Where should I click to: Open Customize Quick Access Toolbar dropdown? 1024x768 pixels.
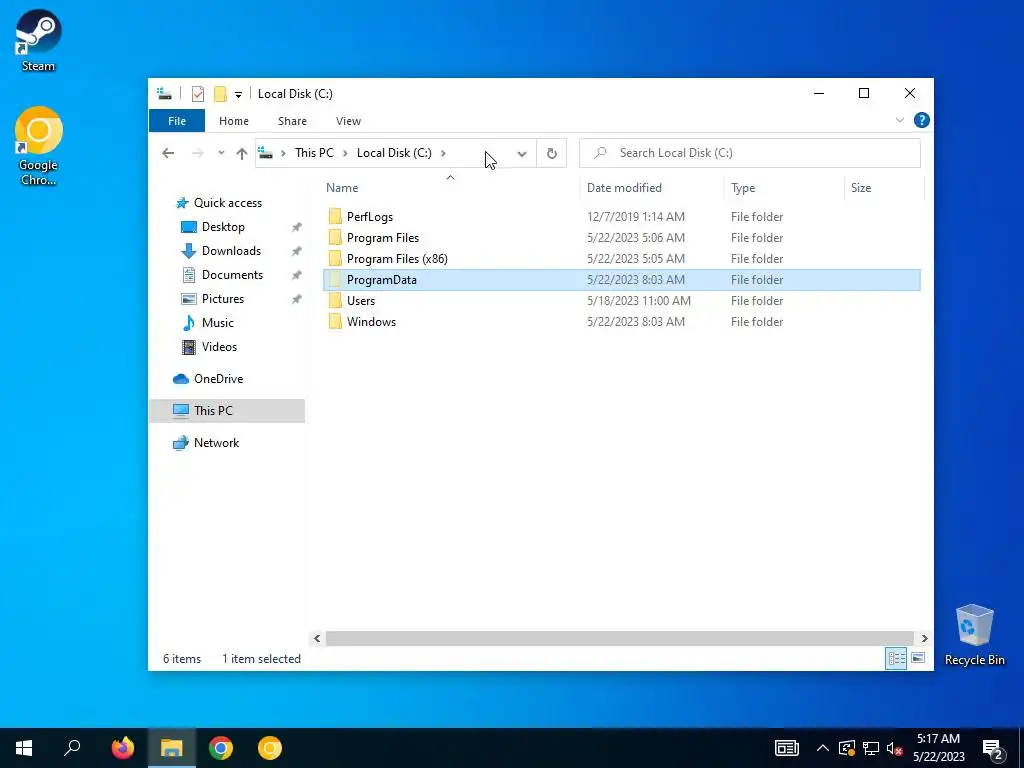point(238,95)
